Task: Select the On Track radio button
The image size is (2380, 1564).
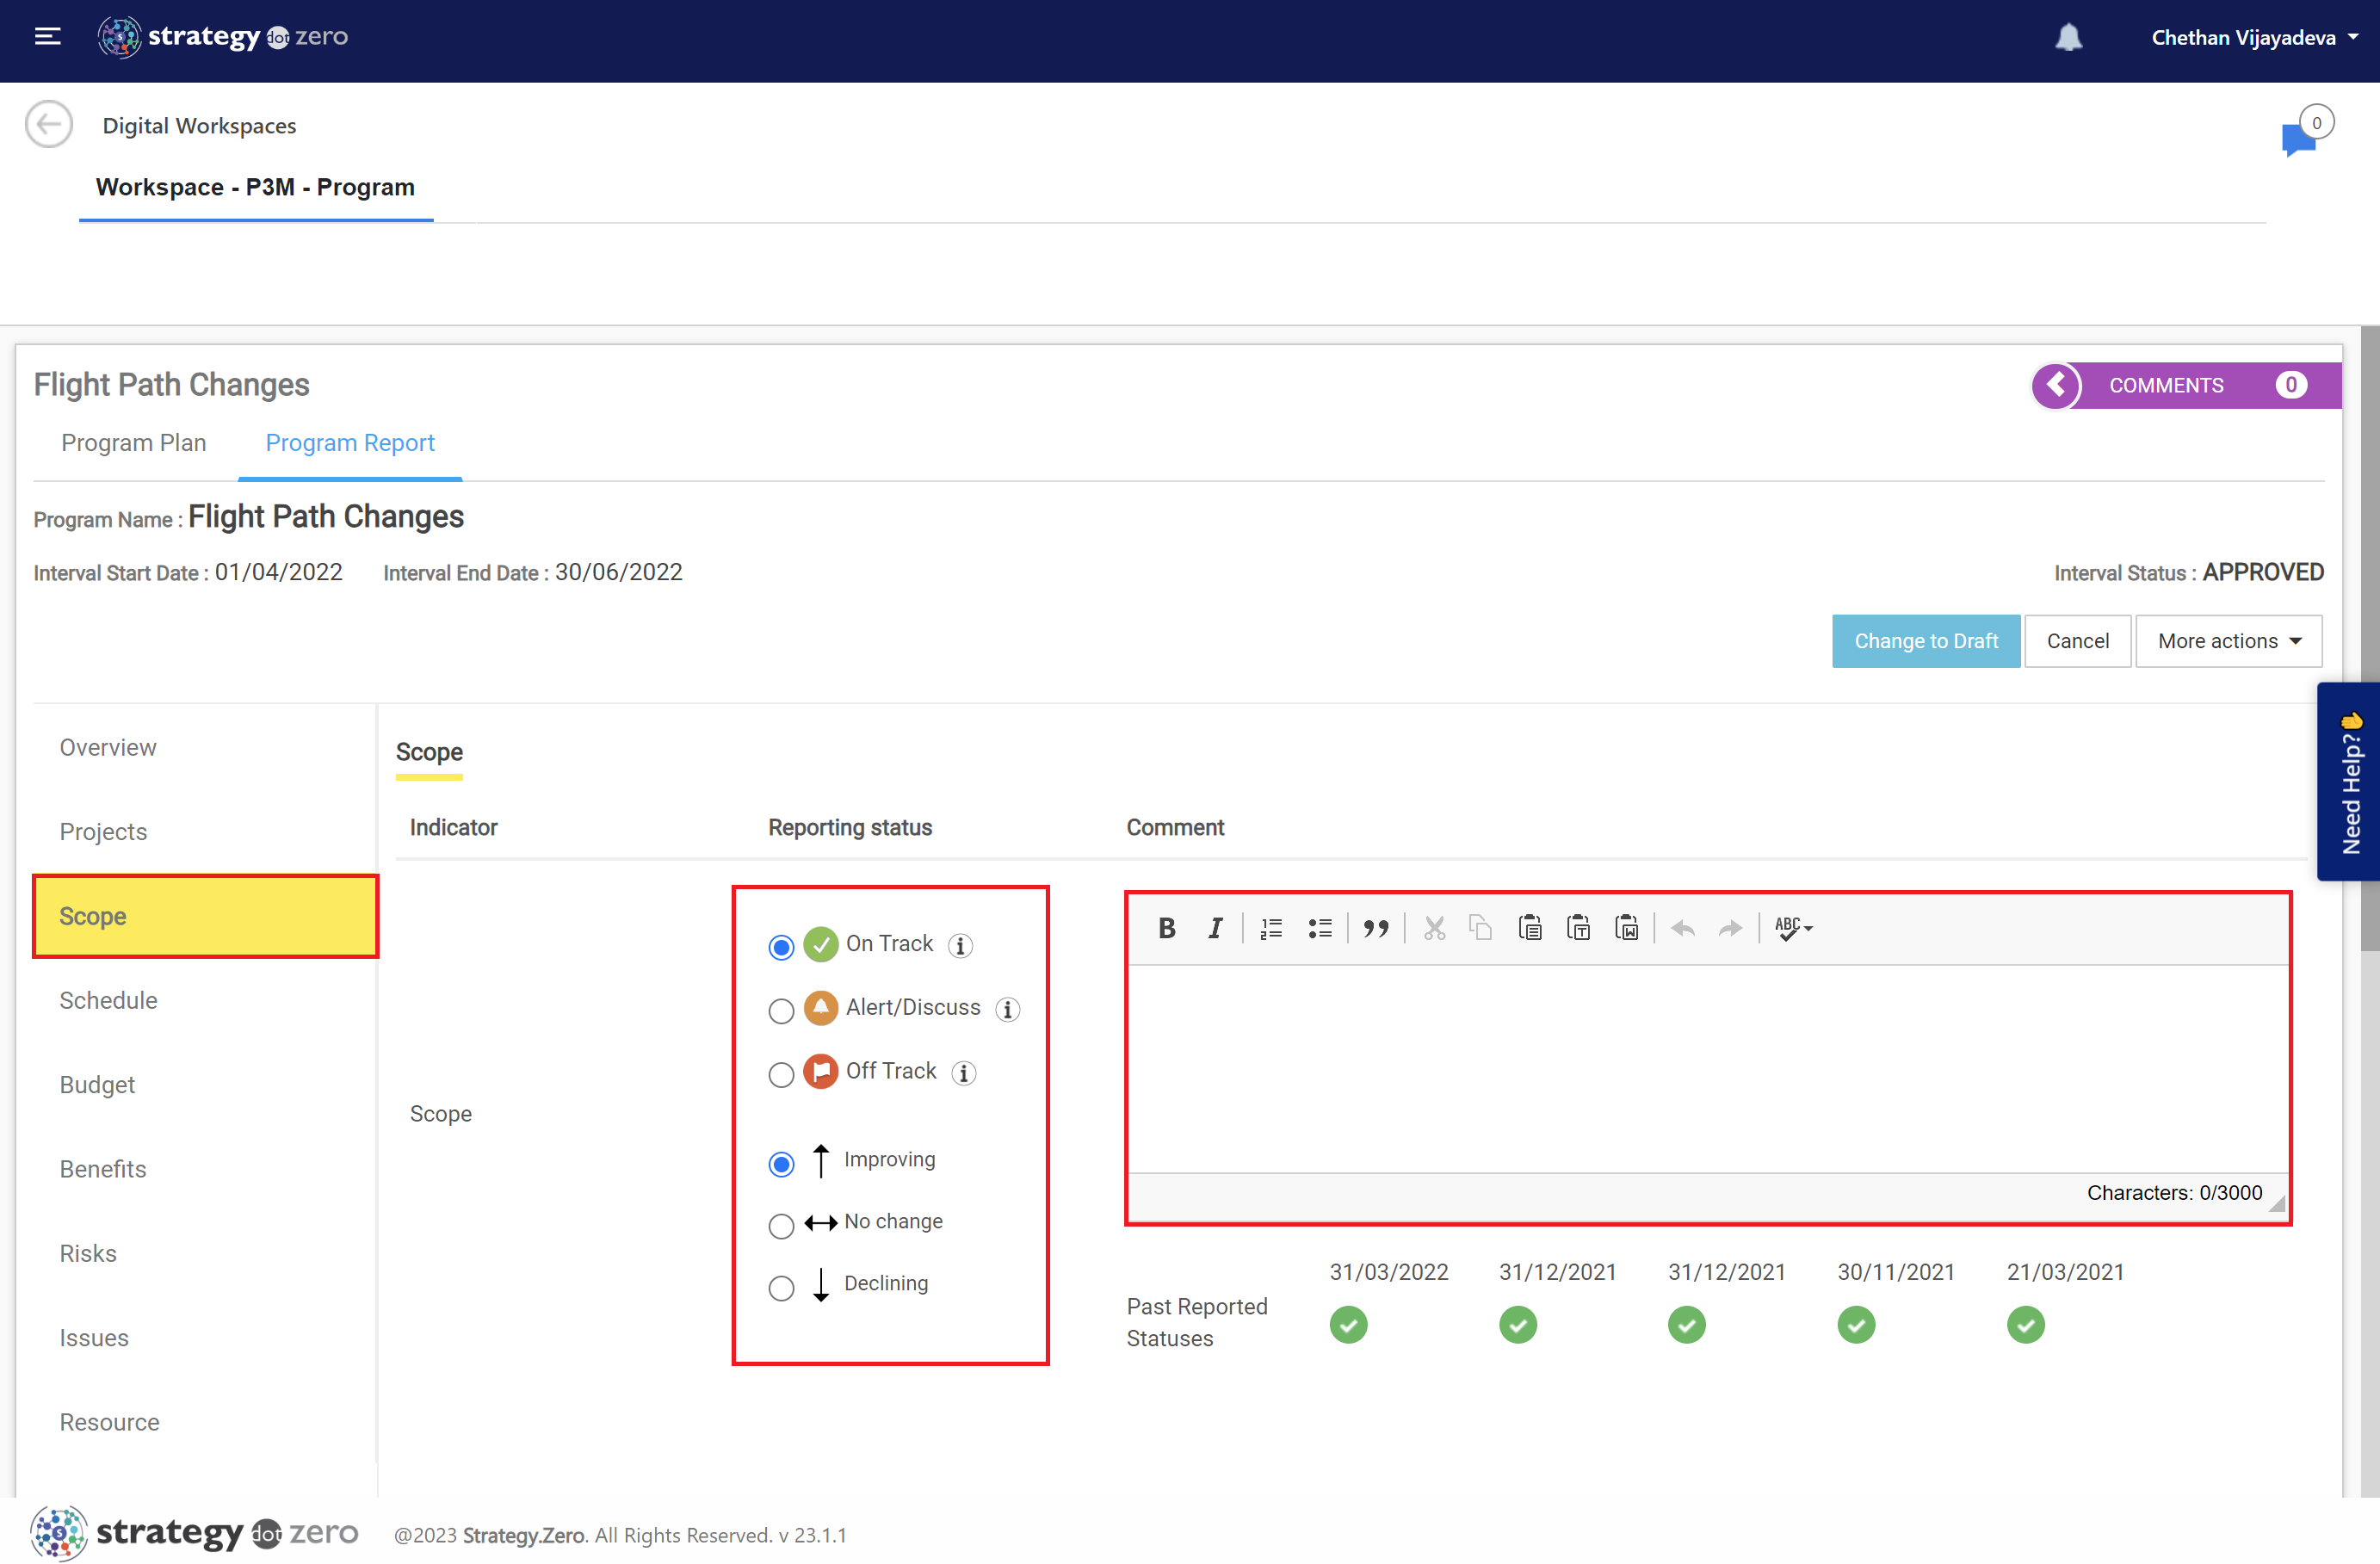Action: (781, 946)
